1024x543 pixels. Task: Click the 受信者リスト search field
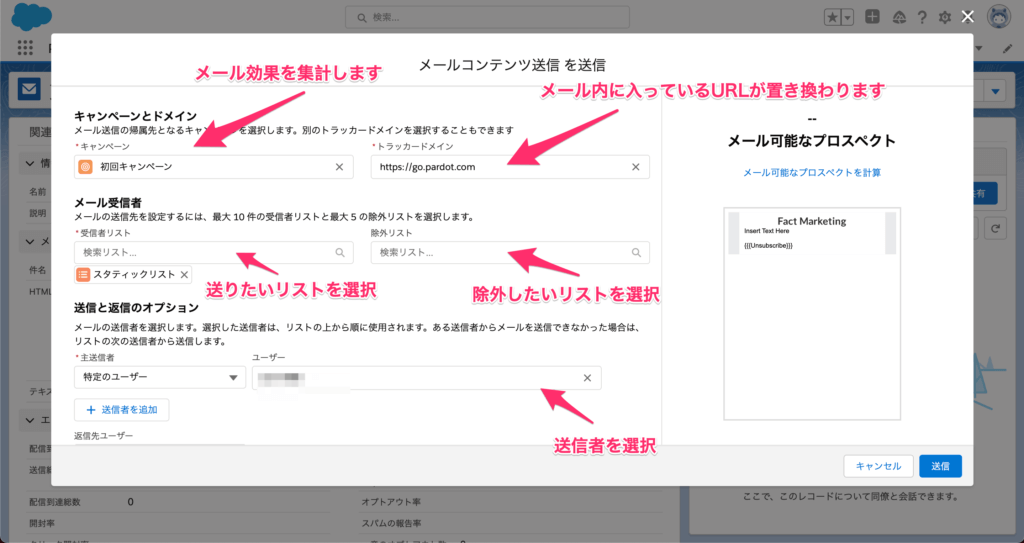(214, 253)
